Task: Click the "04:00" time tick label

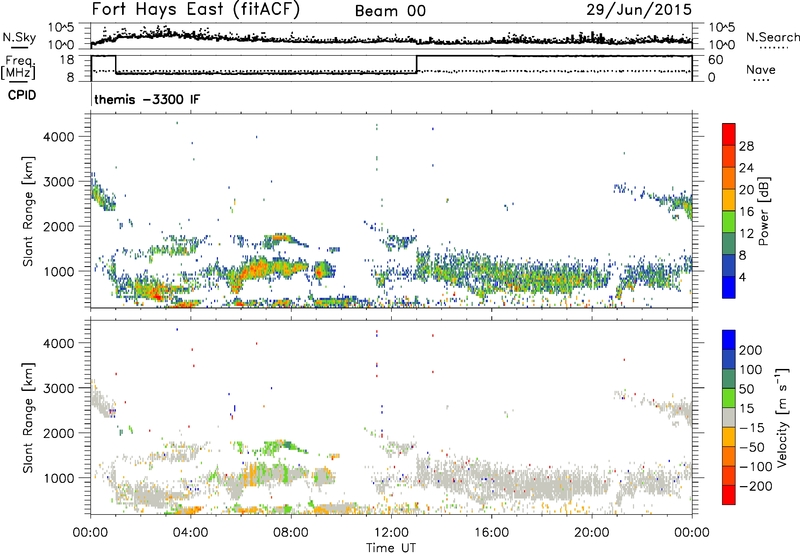Action: coord(190,533)
